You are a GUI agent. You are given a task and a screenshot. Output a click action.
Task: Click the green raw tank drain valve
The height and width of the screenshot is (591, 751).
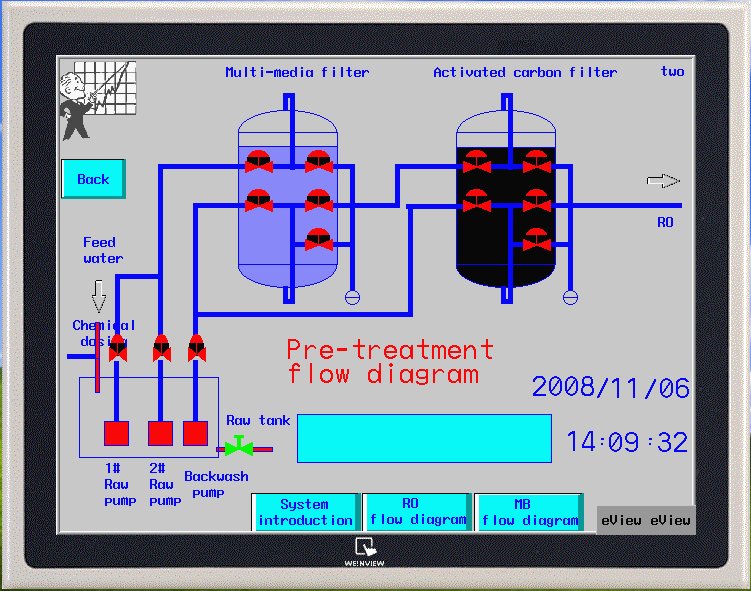(239, 446)
